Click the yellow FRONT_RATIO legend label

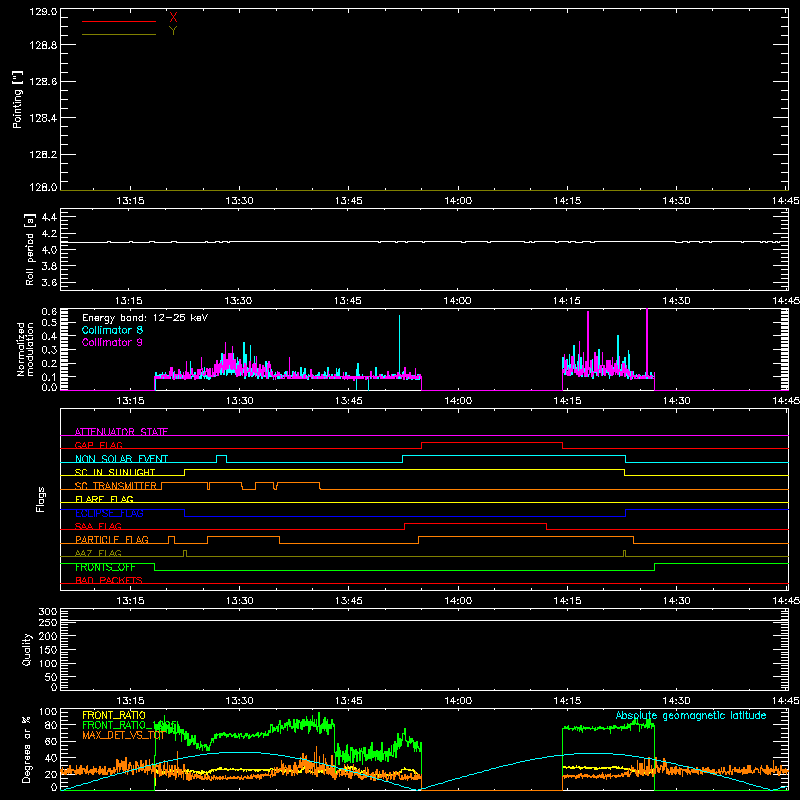114,715
